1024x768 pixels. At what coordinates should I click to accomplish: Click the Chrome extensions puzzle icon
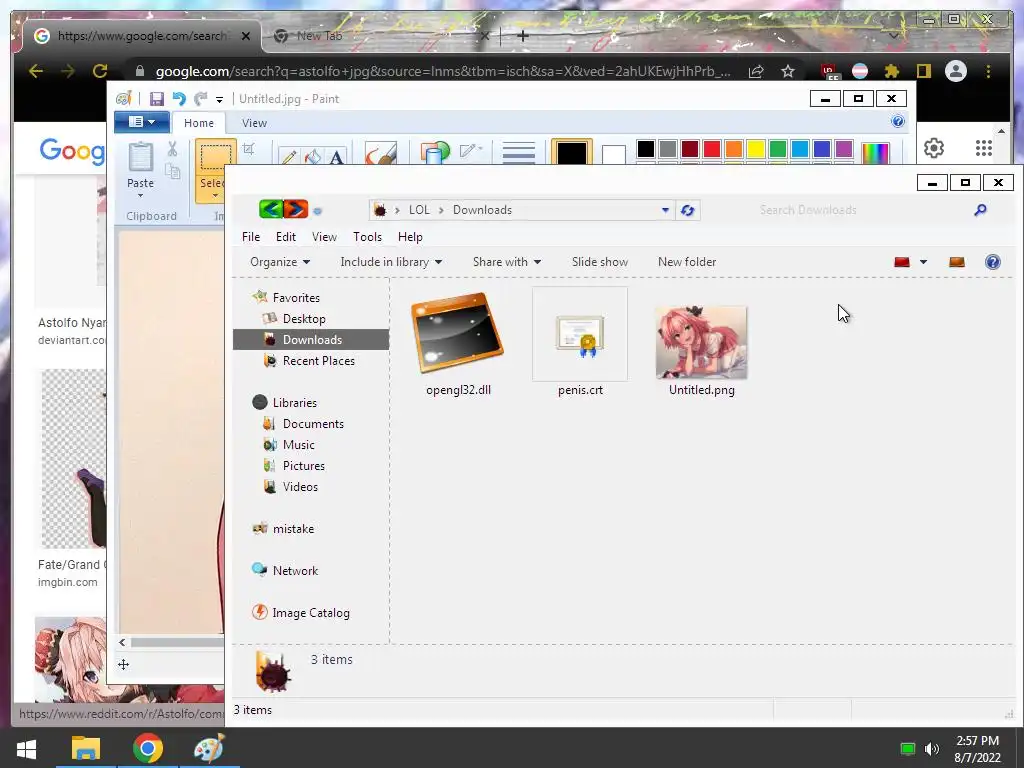coord(891,71)
